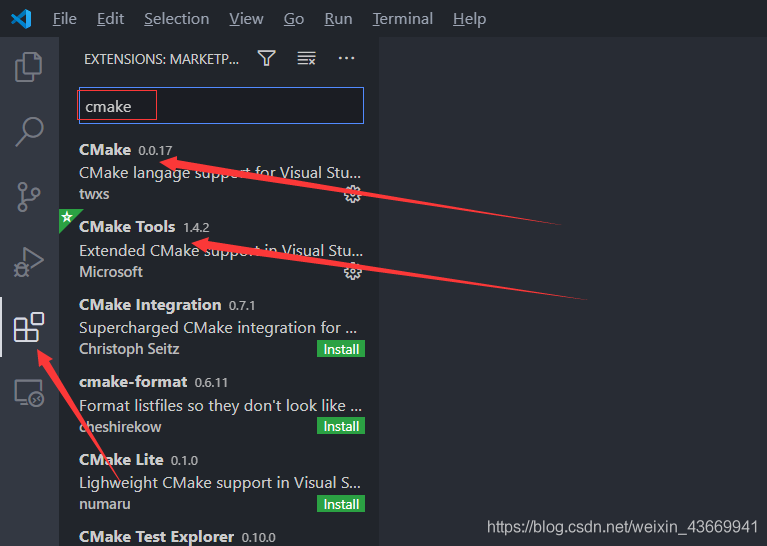Focus the extensions search box containing cmake

click(x=221, y=106)
